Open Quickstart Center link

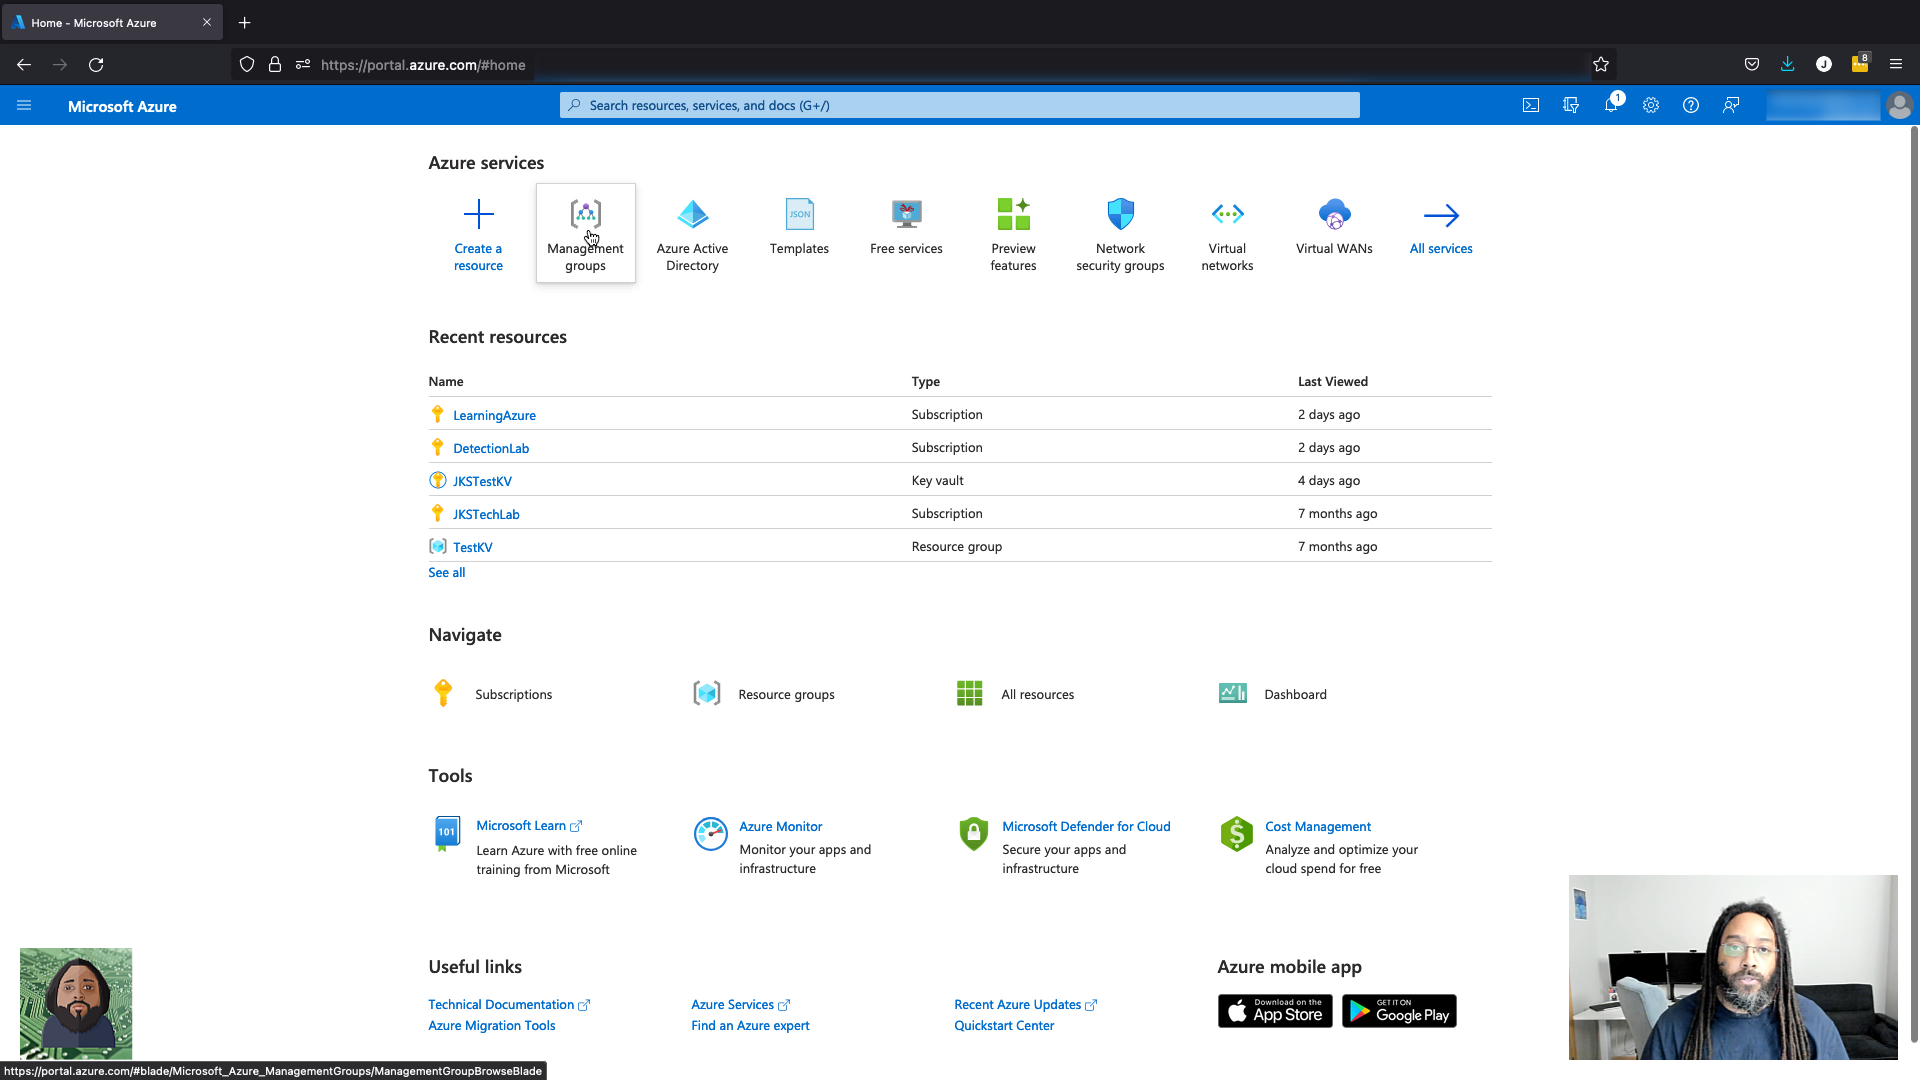pos(1004,1025)
